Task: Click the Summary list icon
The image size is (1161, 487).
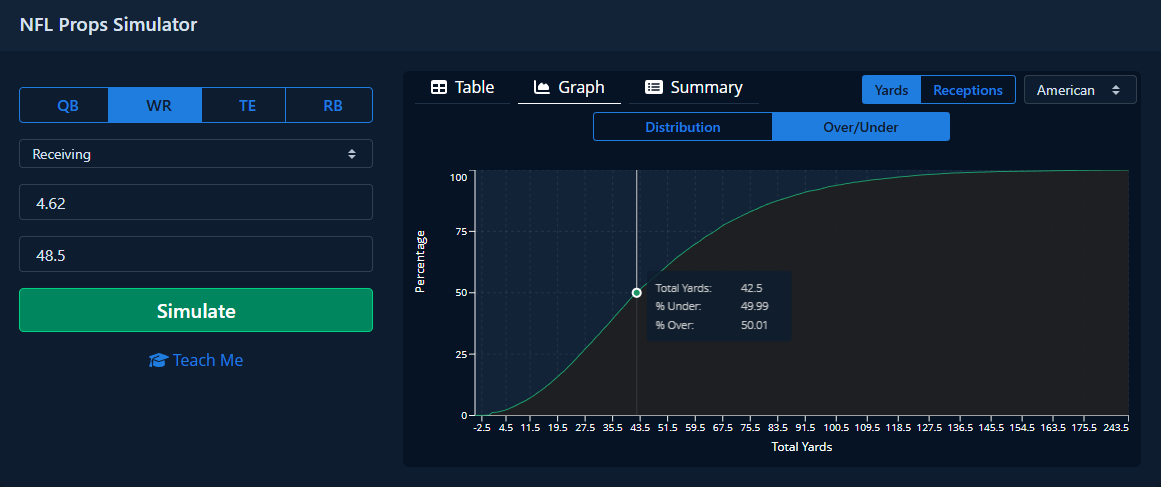Action: coord(654,87)
